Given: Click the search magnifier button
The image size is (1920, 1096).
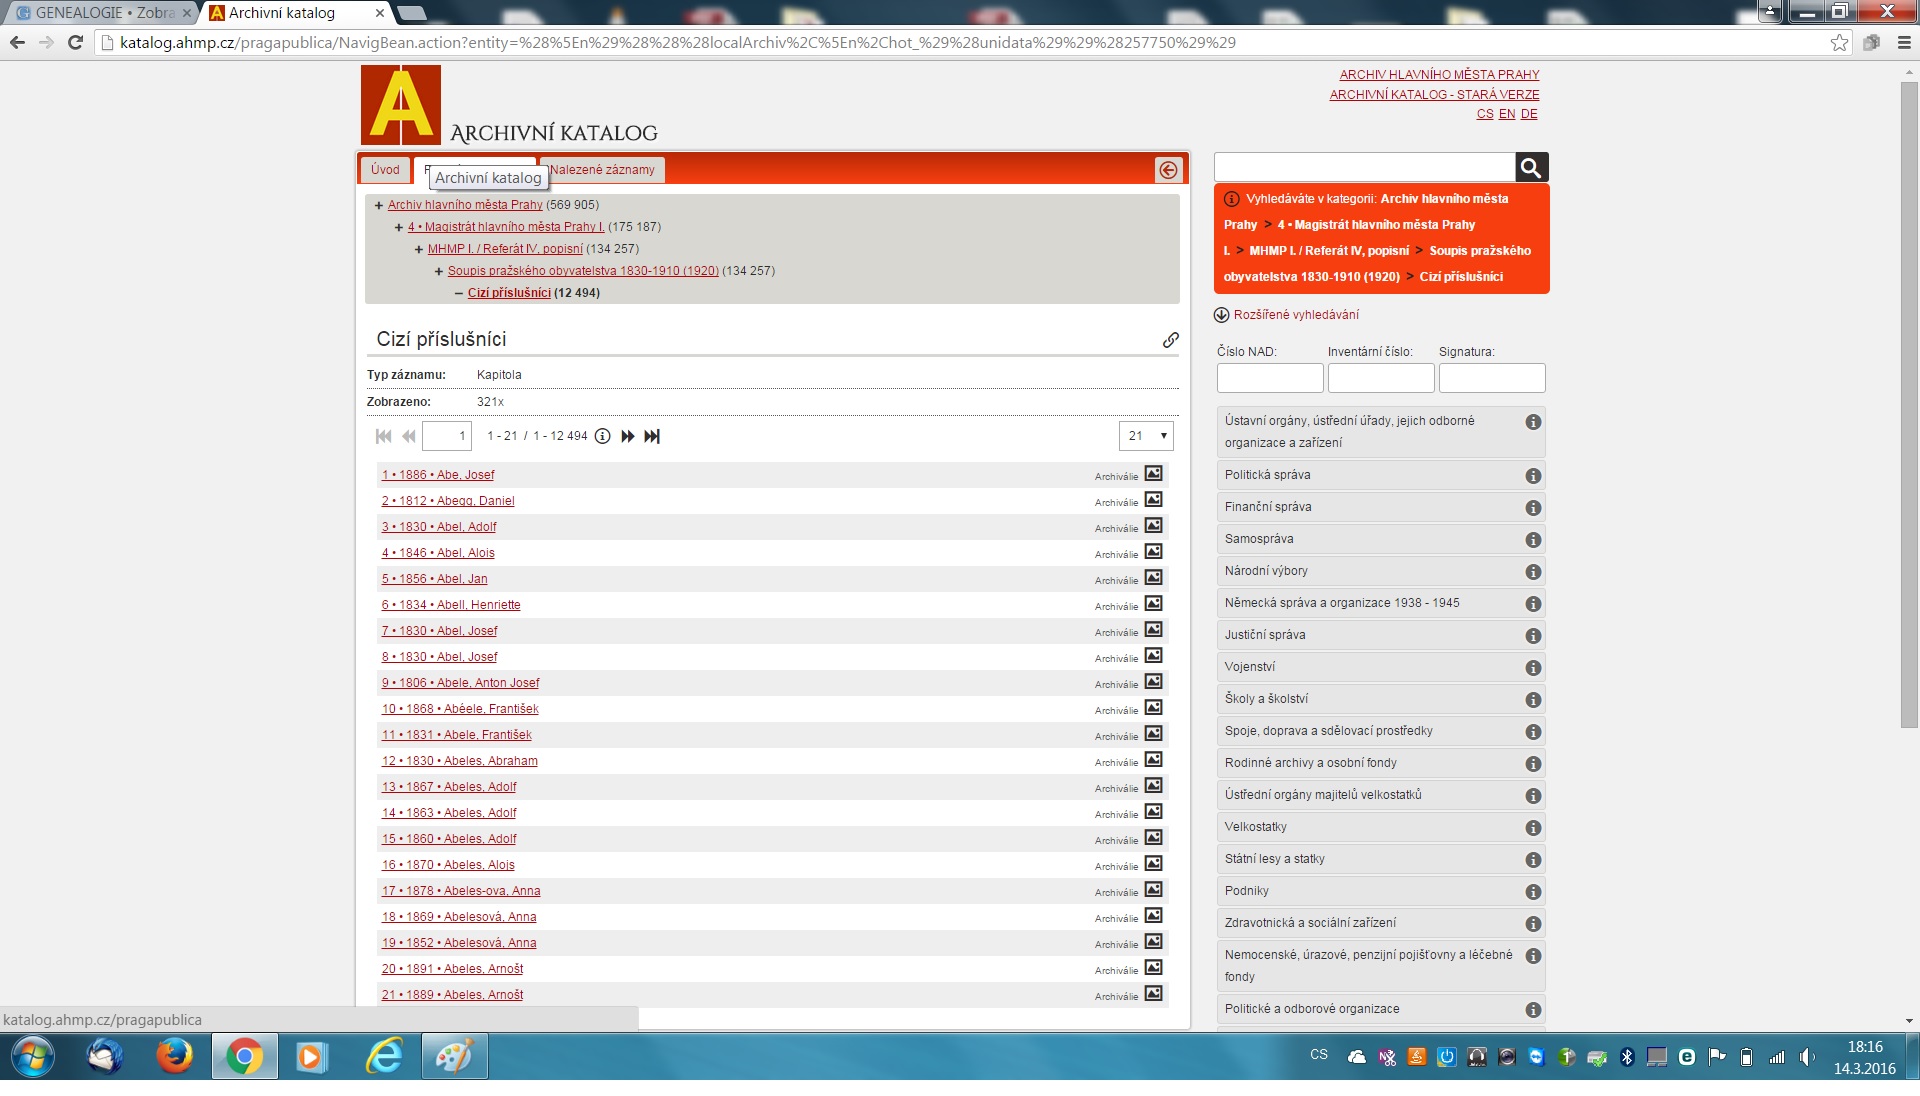Looking at the screenshot, I should 1531,168.
